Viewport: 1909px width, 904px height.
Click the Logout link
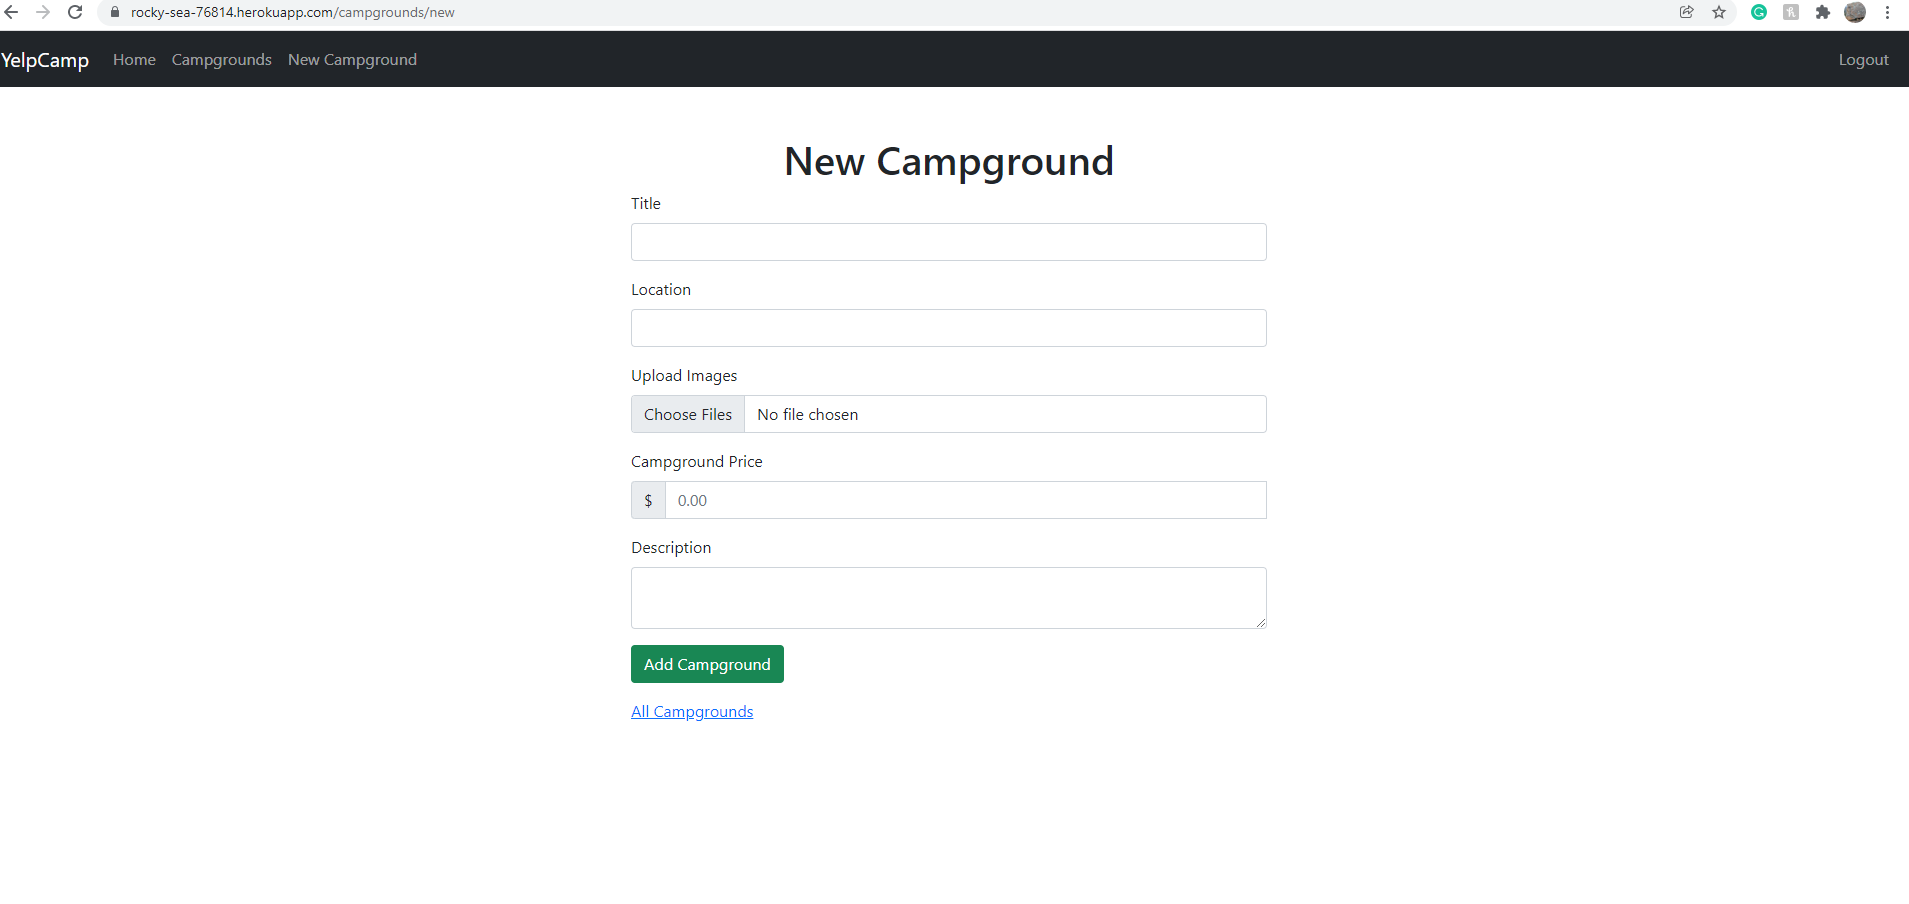[1863, 59]
